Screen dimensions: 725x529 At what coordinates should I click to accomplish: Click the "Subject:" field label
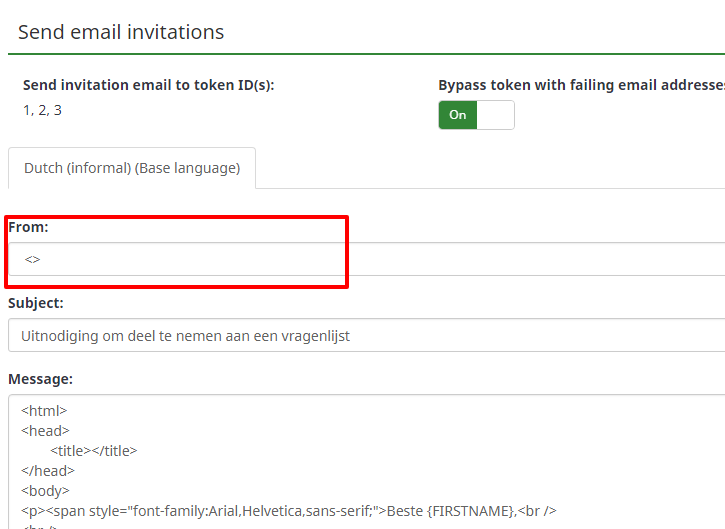point(36,302)
